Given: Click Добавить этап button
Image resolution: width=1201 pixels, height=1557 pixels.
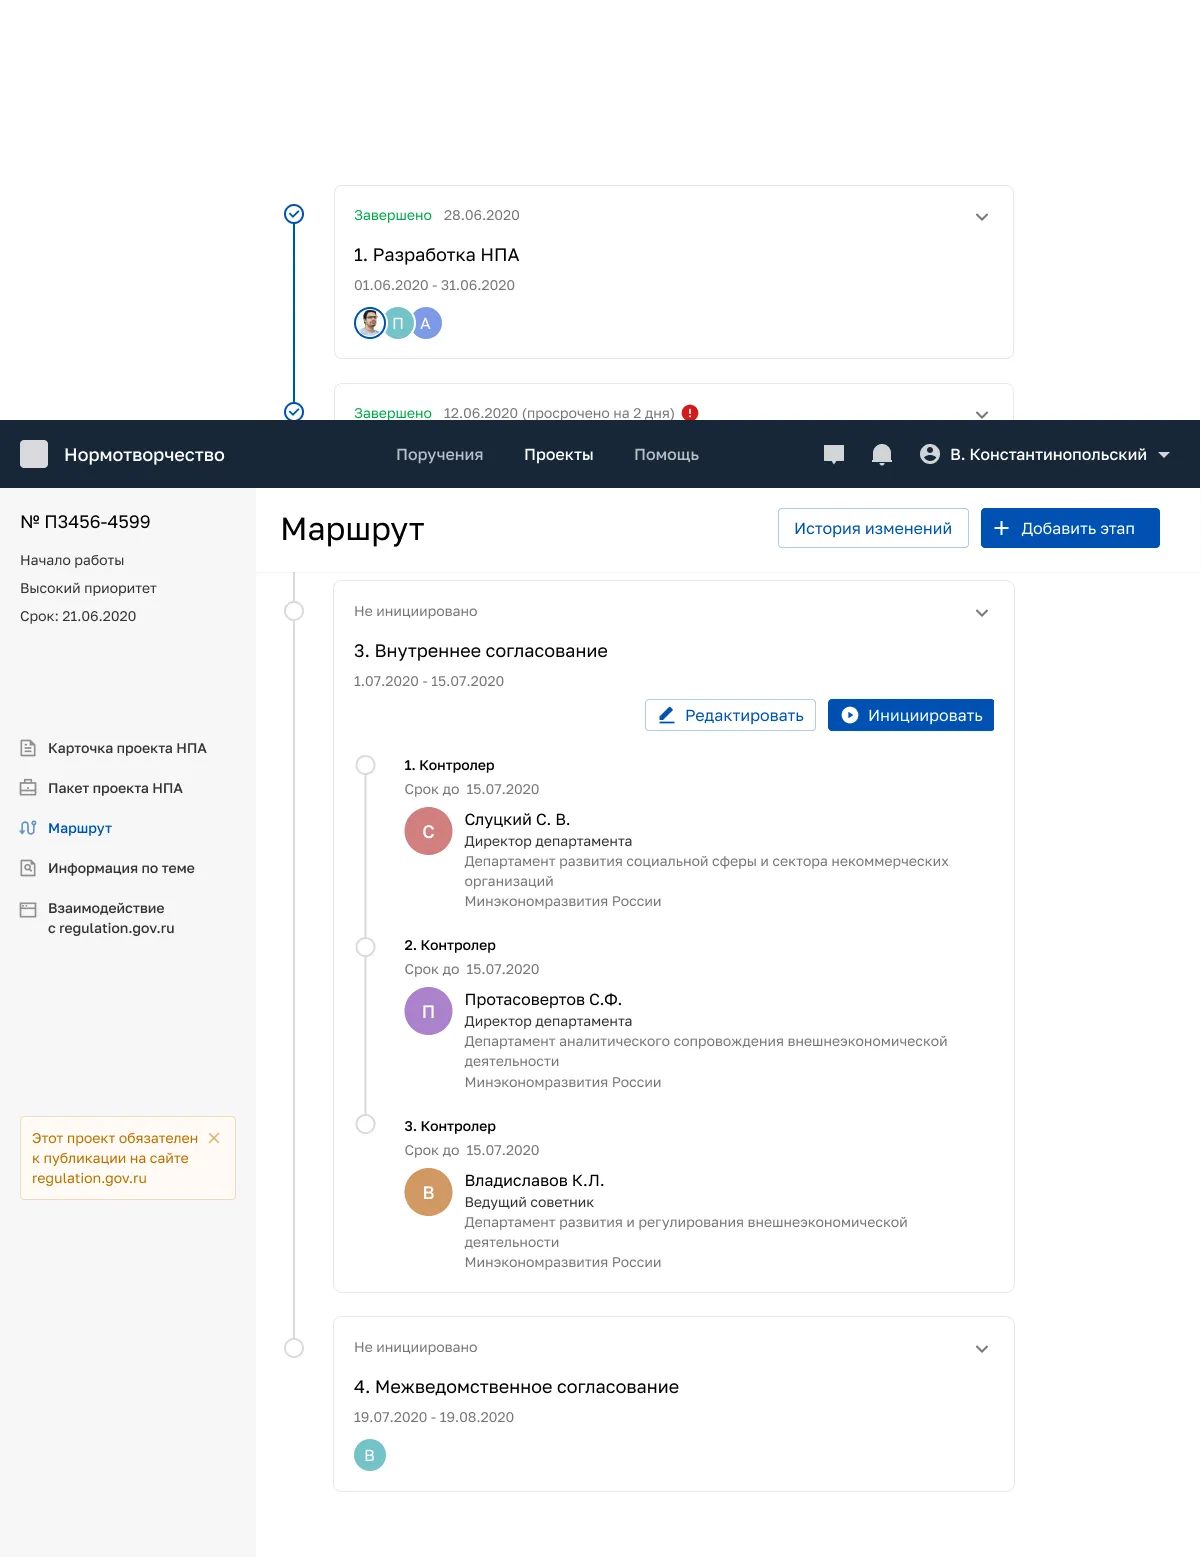Looking at the screenshot, I should 1070,528.
